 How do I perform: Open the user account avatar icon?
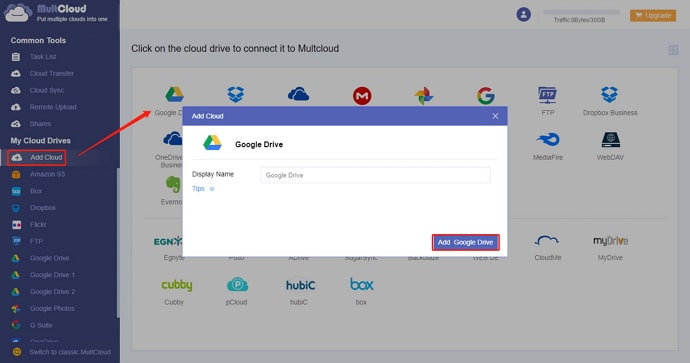point(523,15)
